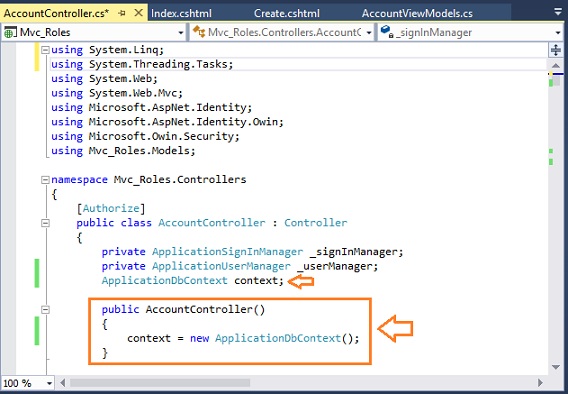Collapse the namespace Mvc_Roles.Controllers block
568x394 pixels.
pos(45,180)
